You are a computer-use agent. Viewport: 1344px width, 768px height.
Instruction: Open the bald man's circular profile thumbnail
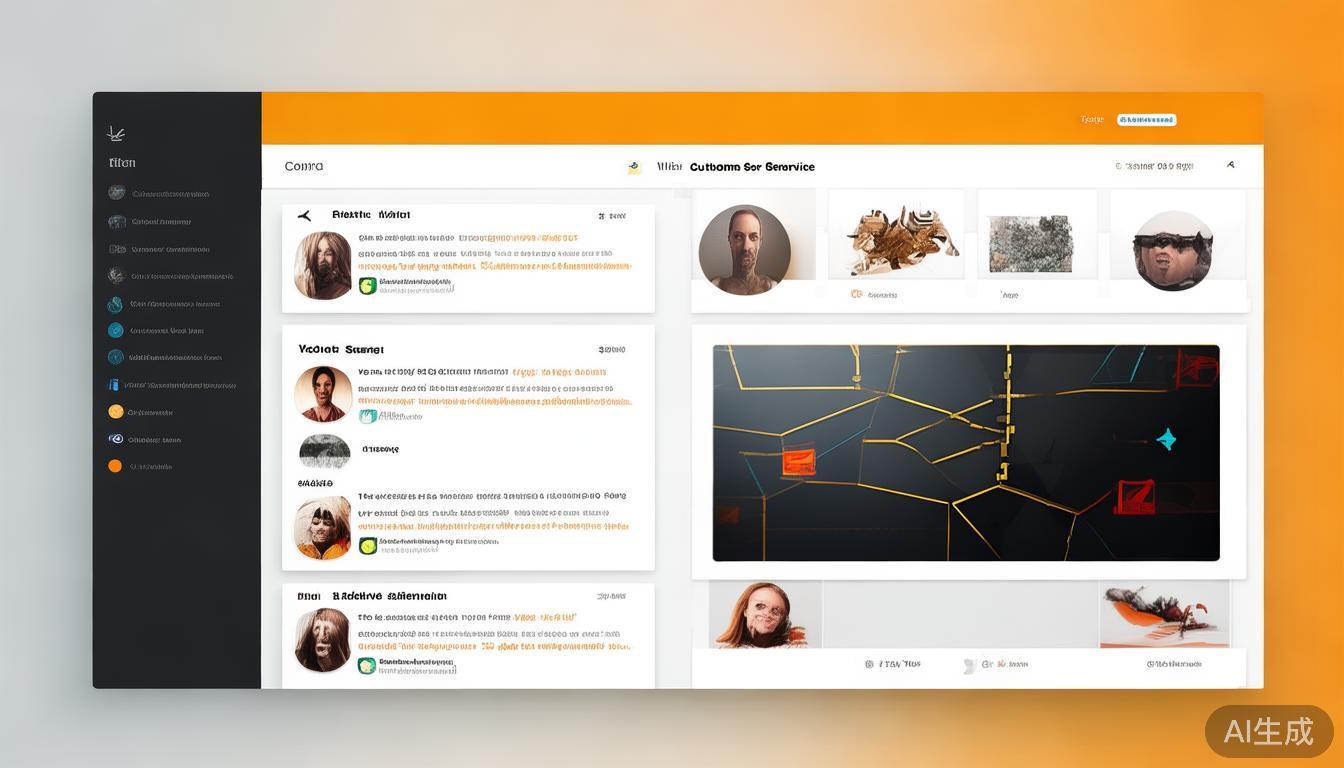click(744, 250)
